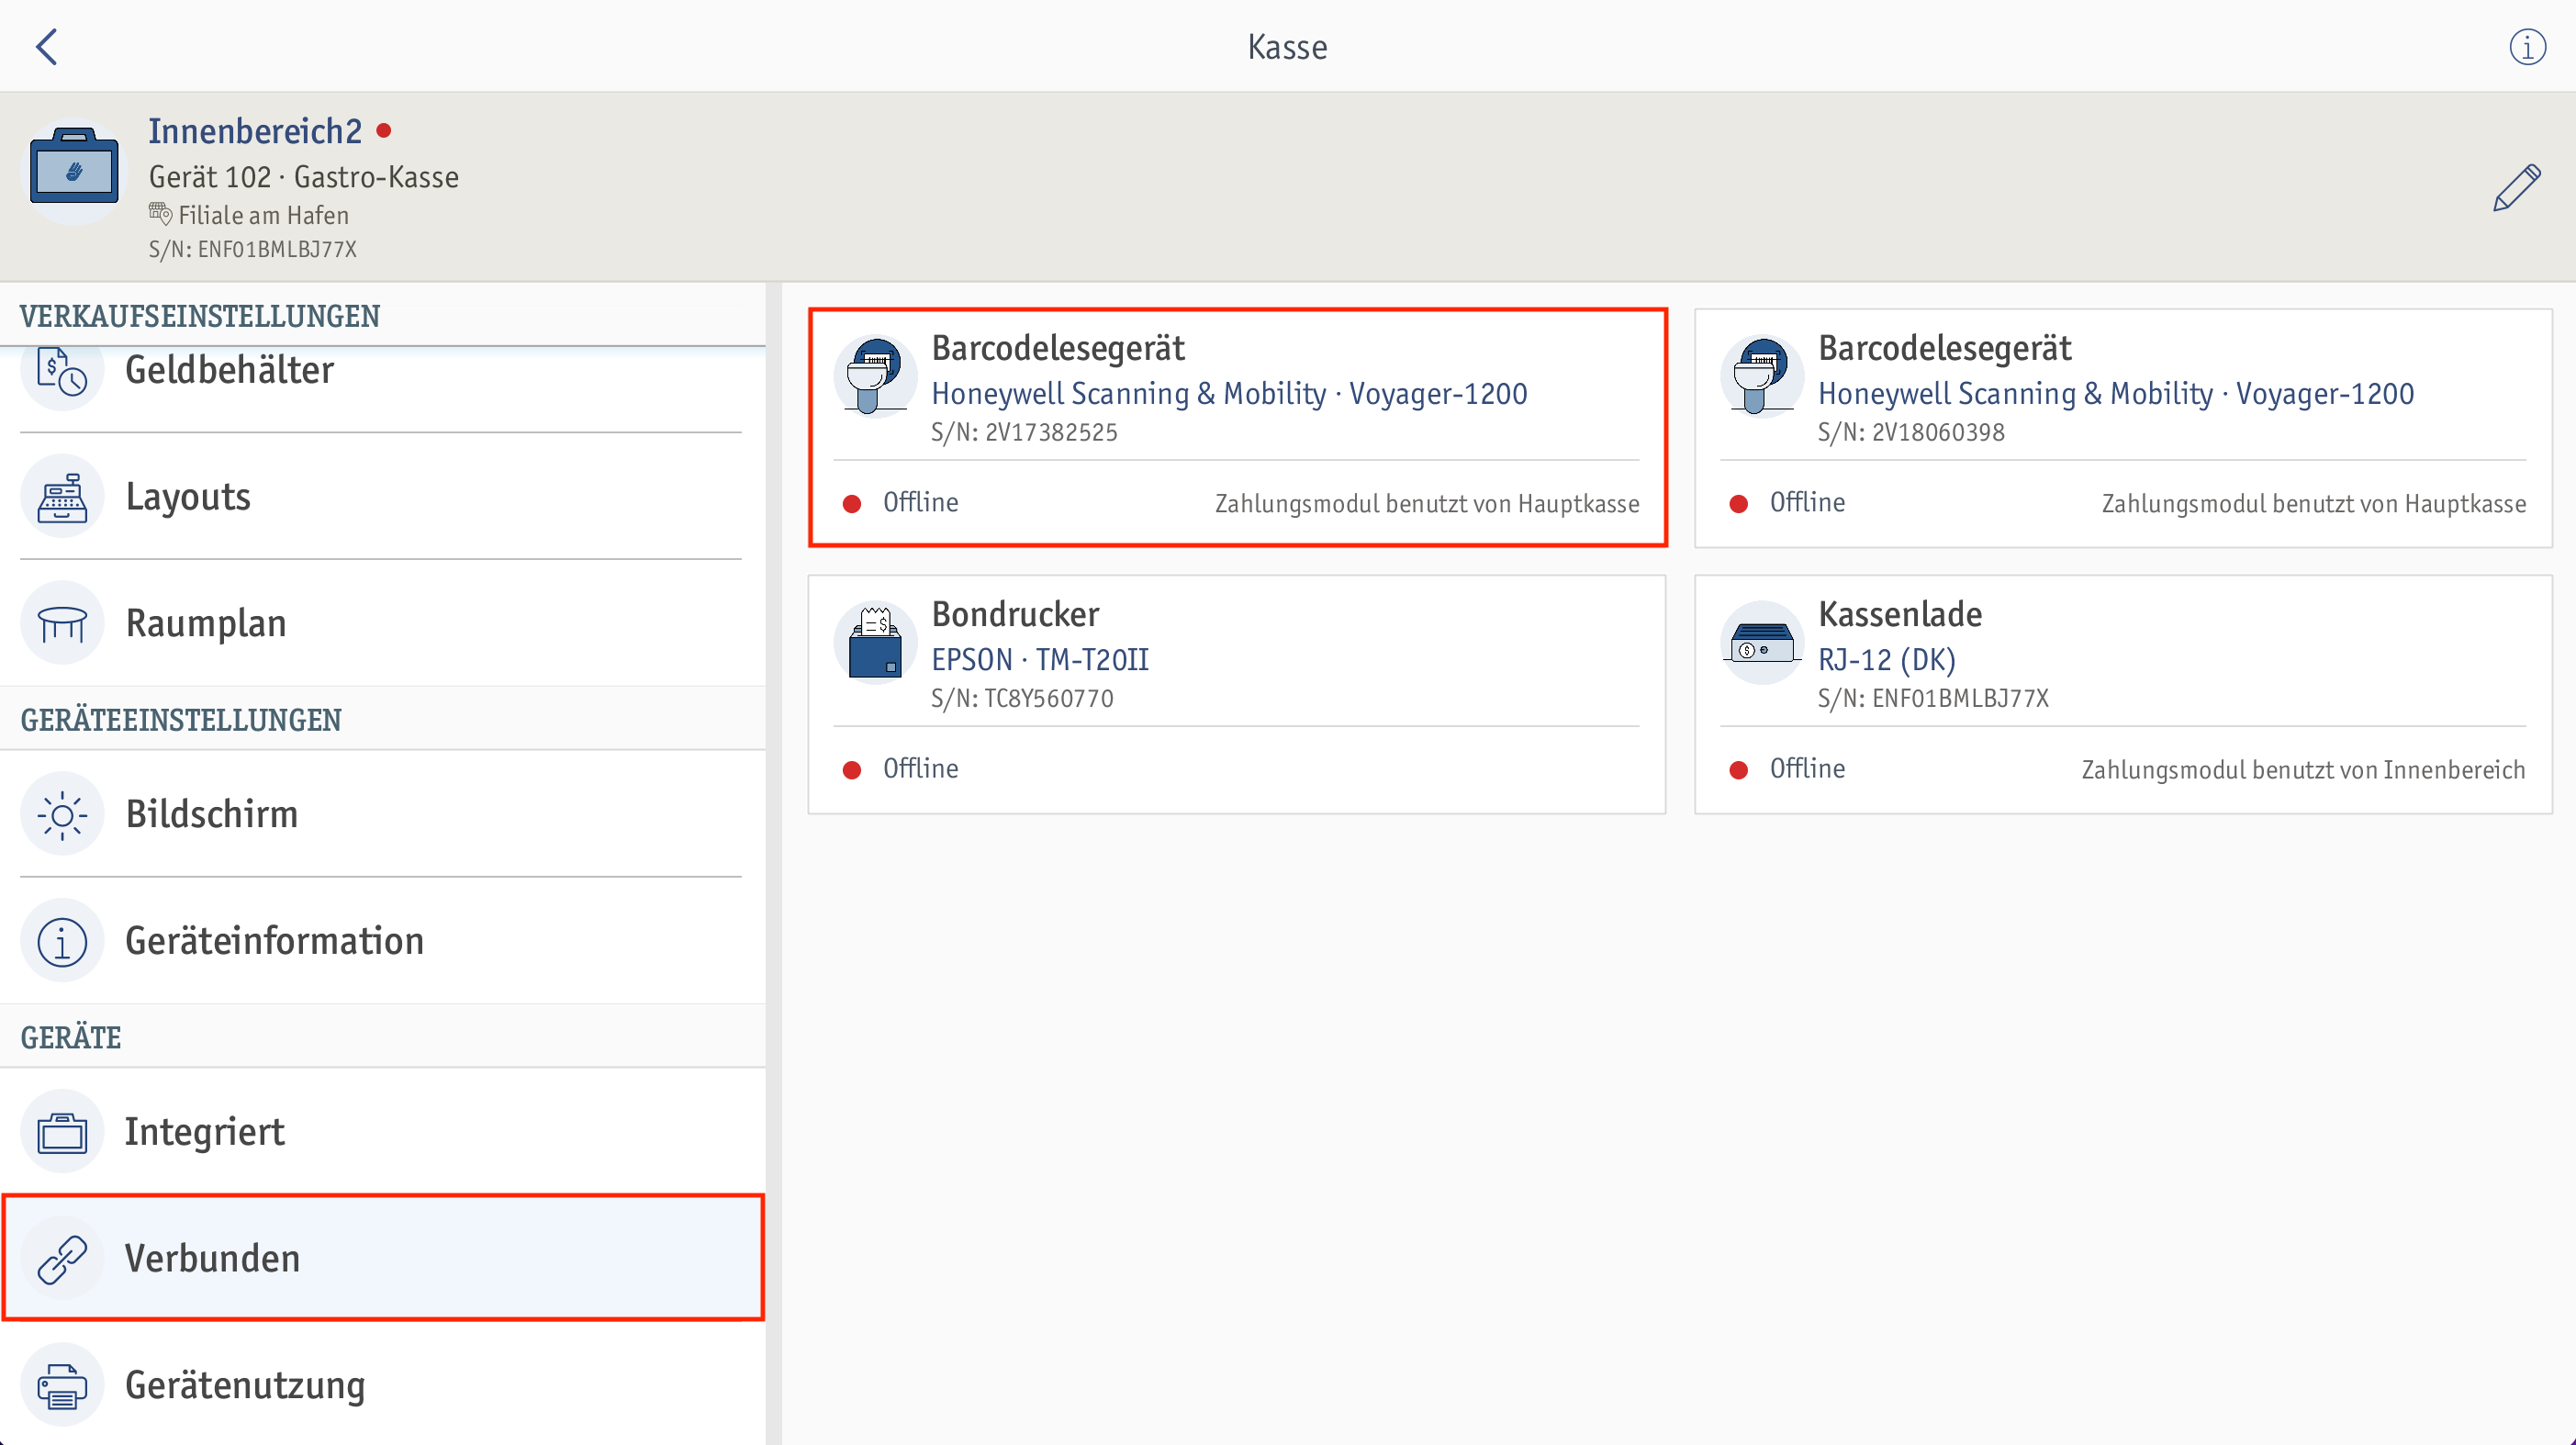Click the GERÄTEEINSTELLUNGEN section header
Viewport: 2576px width, 1445px height.
coord(181,720)
